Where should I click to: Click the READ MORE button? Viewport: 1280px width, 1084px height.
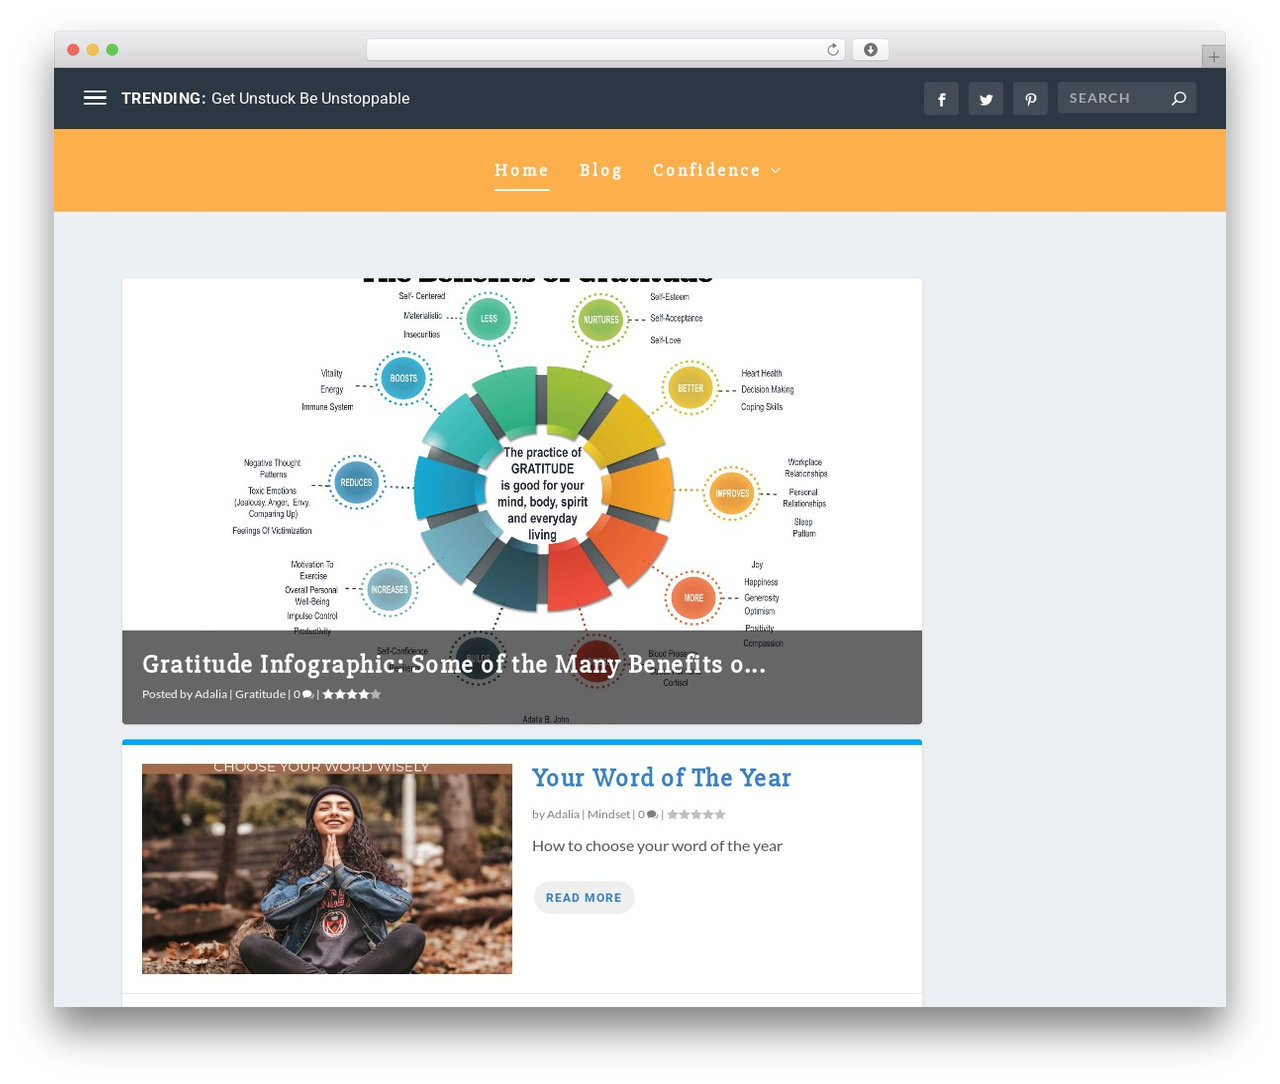pyautogui.click(x=584, y=898)
